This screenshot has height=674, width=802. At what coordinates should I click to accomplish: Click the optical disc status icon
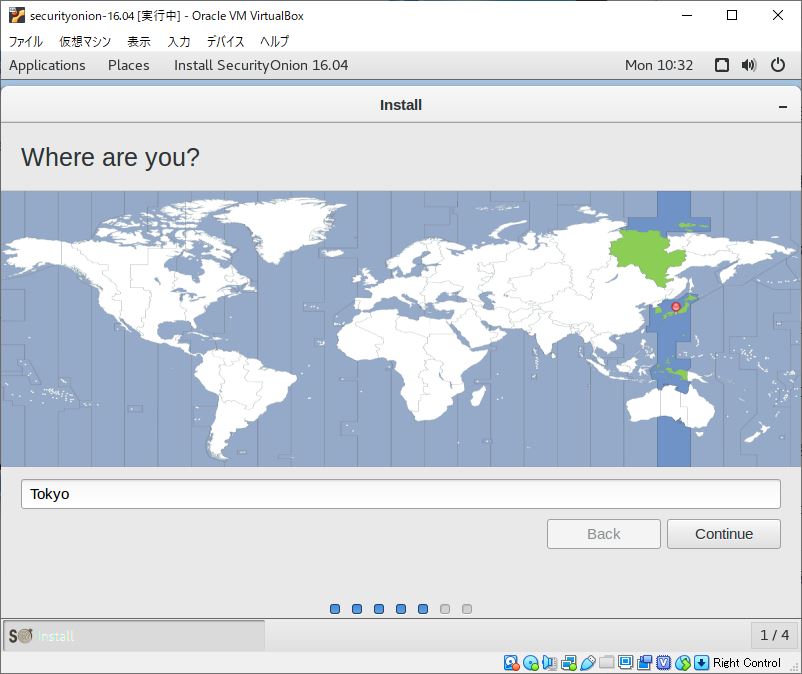530,663
